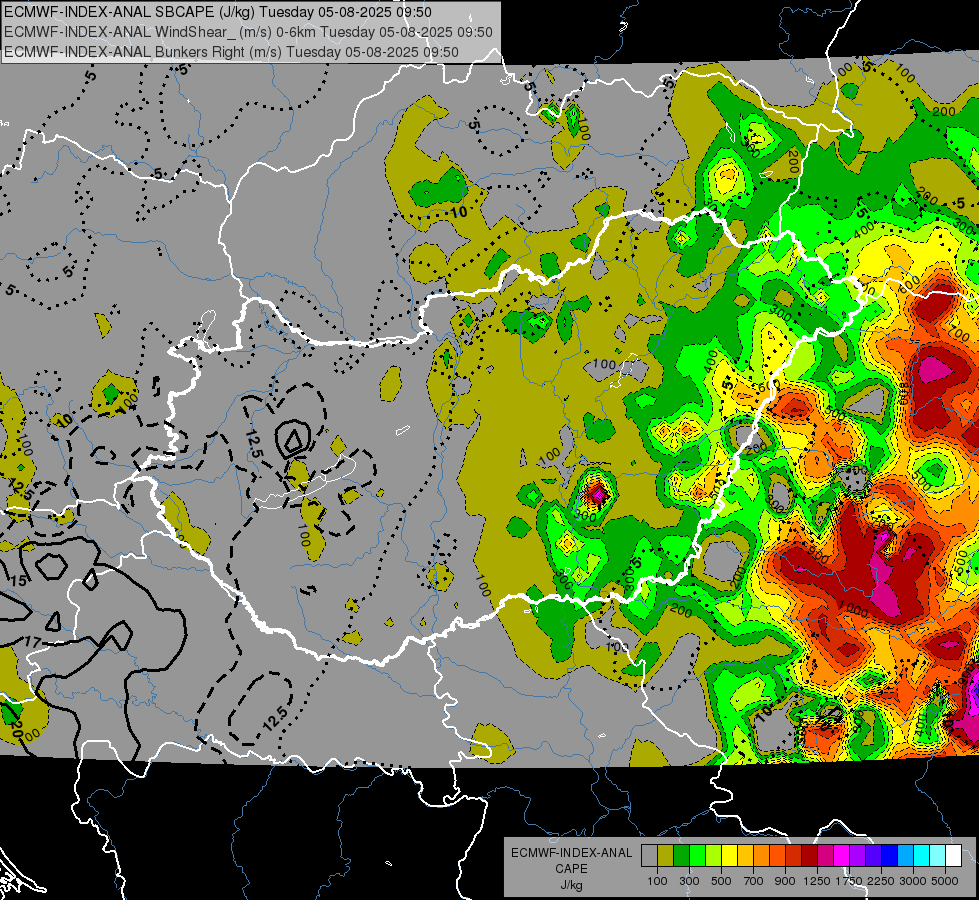Screen dimensions: 979x900
Task: Click the pink-magenta swatch after 1250
Action: point(825,855)
